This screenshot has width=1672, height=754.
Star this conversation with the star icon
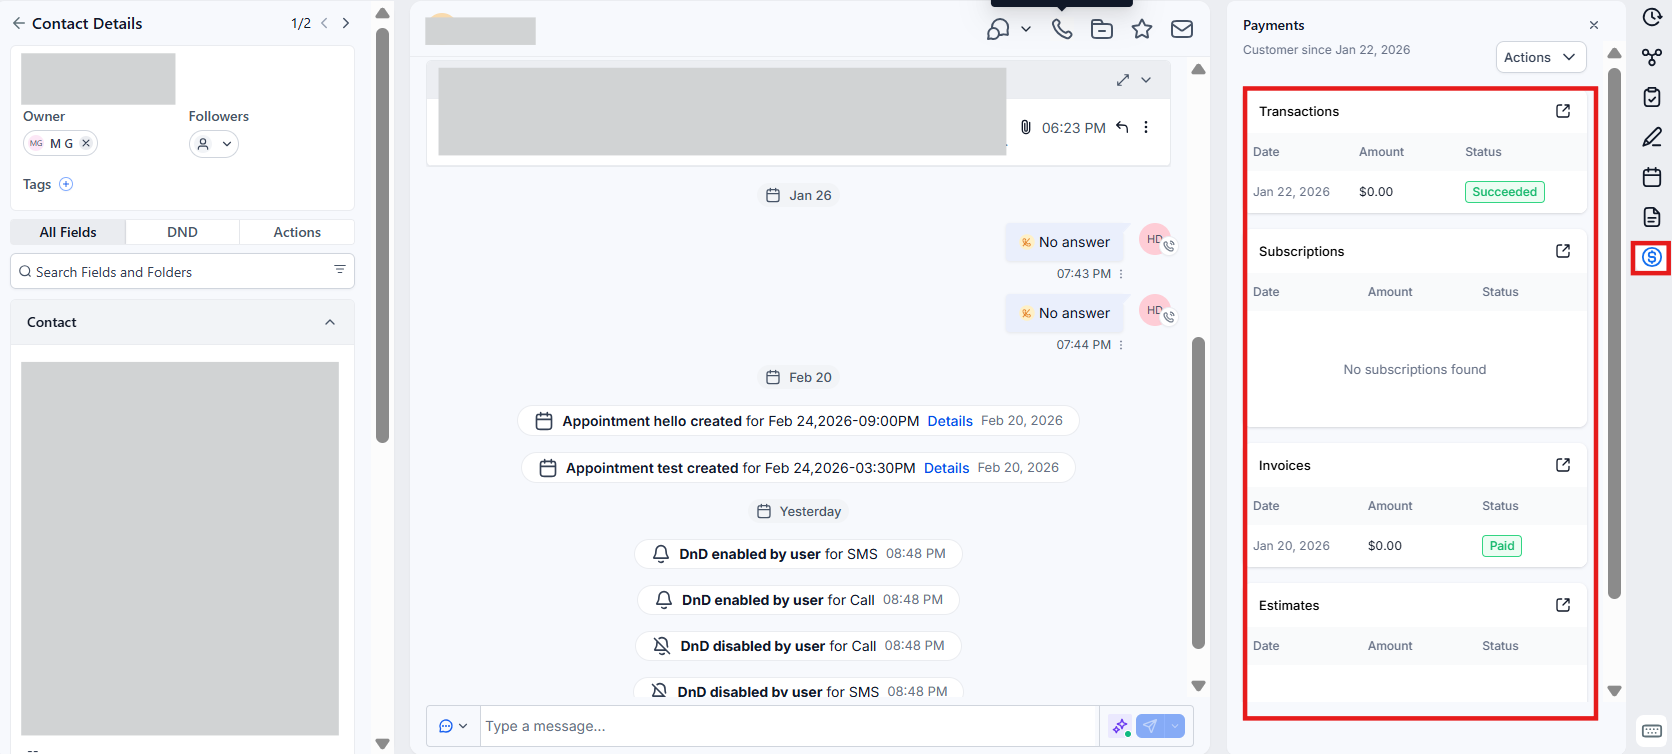[1142, 29]
